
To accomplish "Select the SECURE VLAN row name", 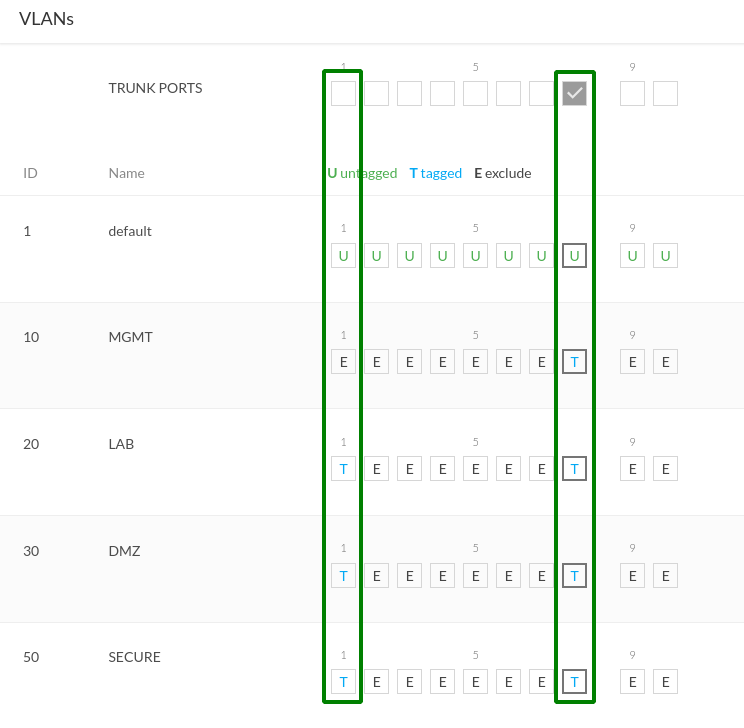I will (x=134, y=657).
